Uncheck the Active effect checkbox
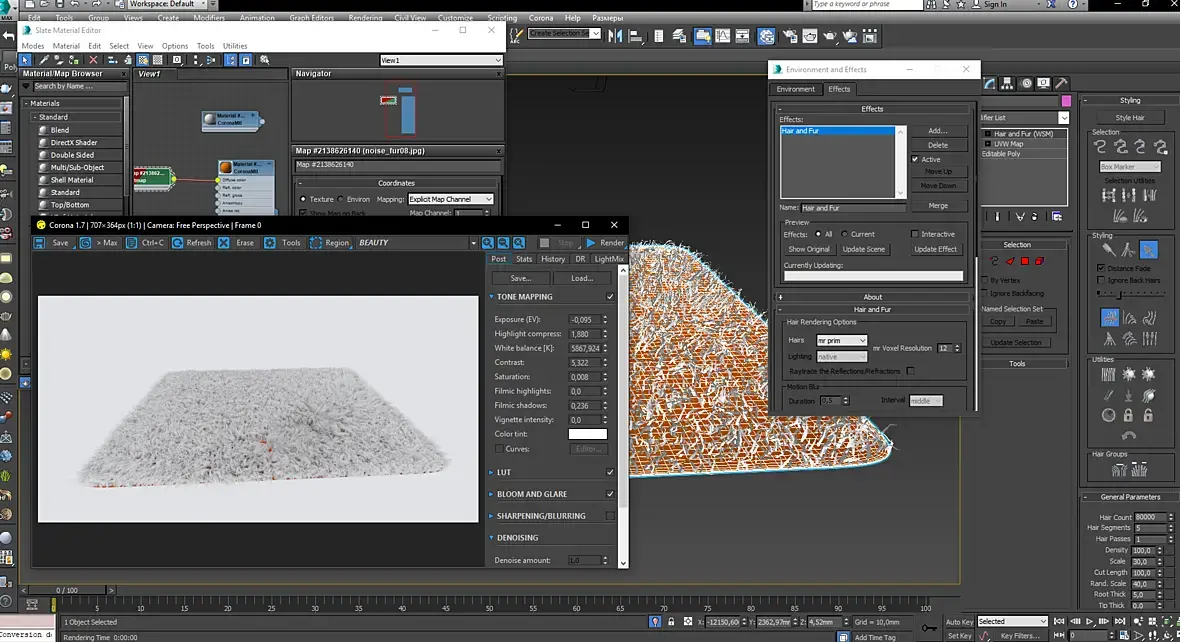1180x642 pixels. tap(915, 159)
